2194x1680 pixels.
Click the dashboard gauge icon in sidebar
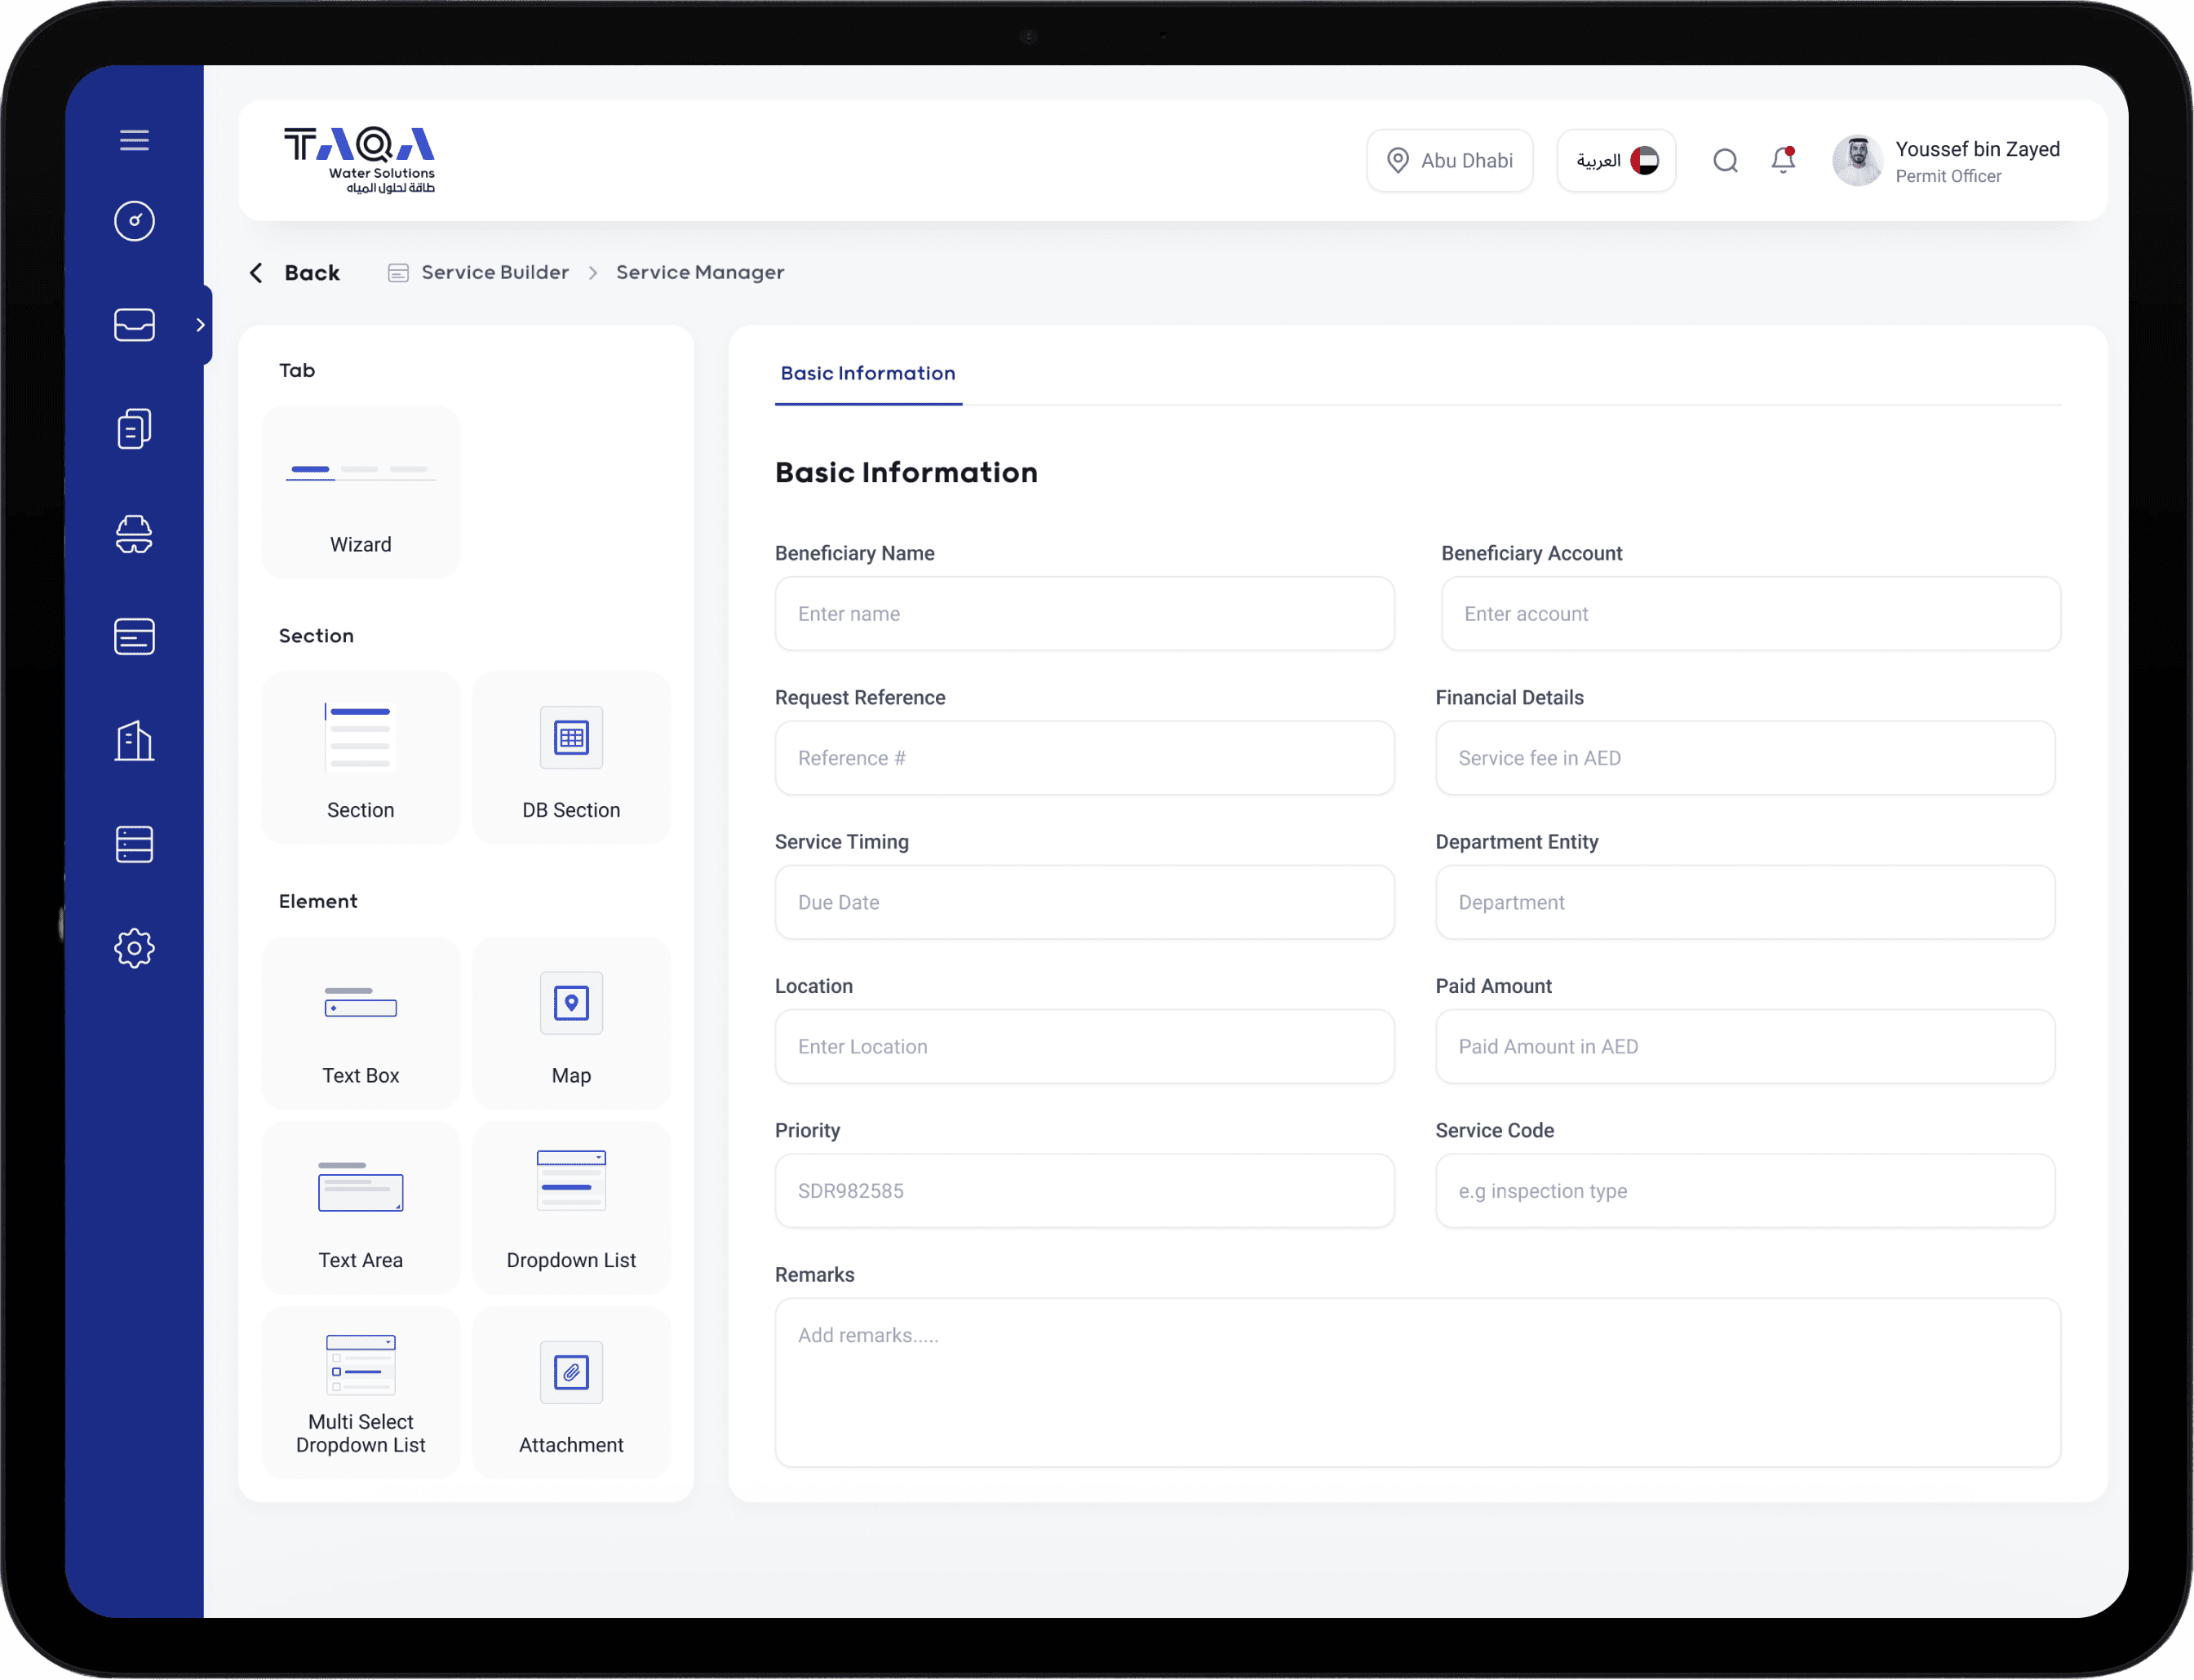click(134, 221)
